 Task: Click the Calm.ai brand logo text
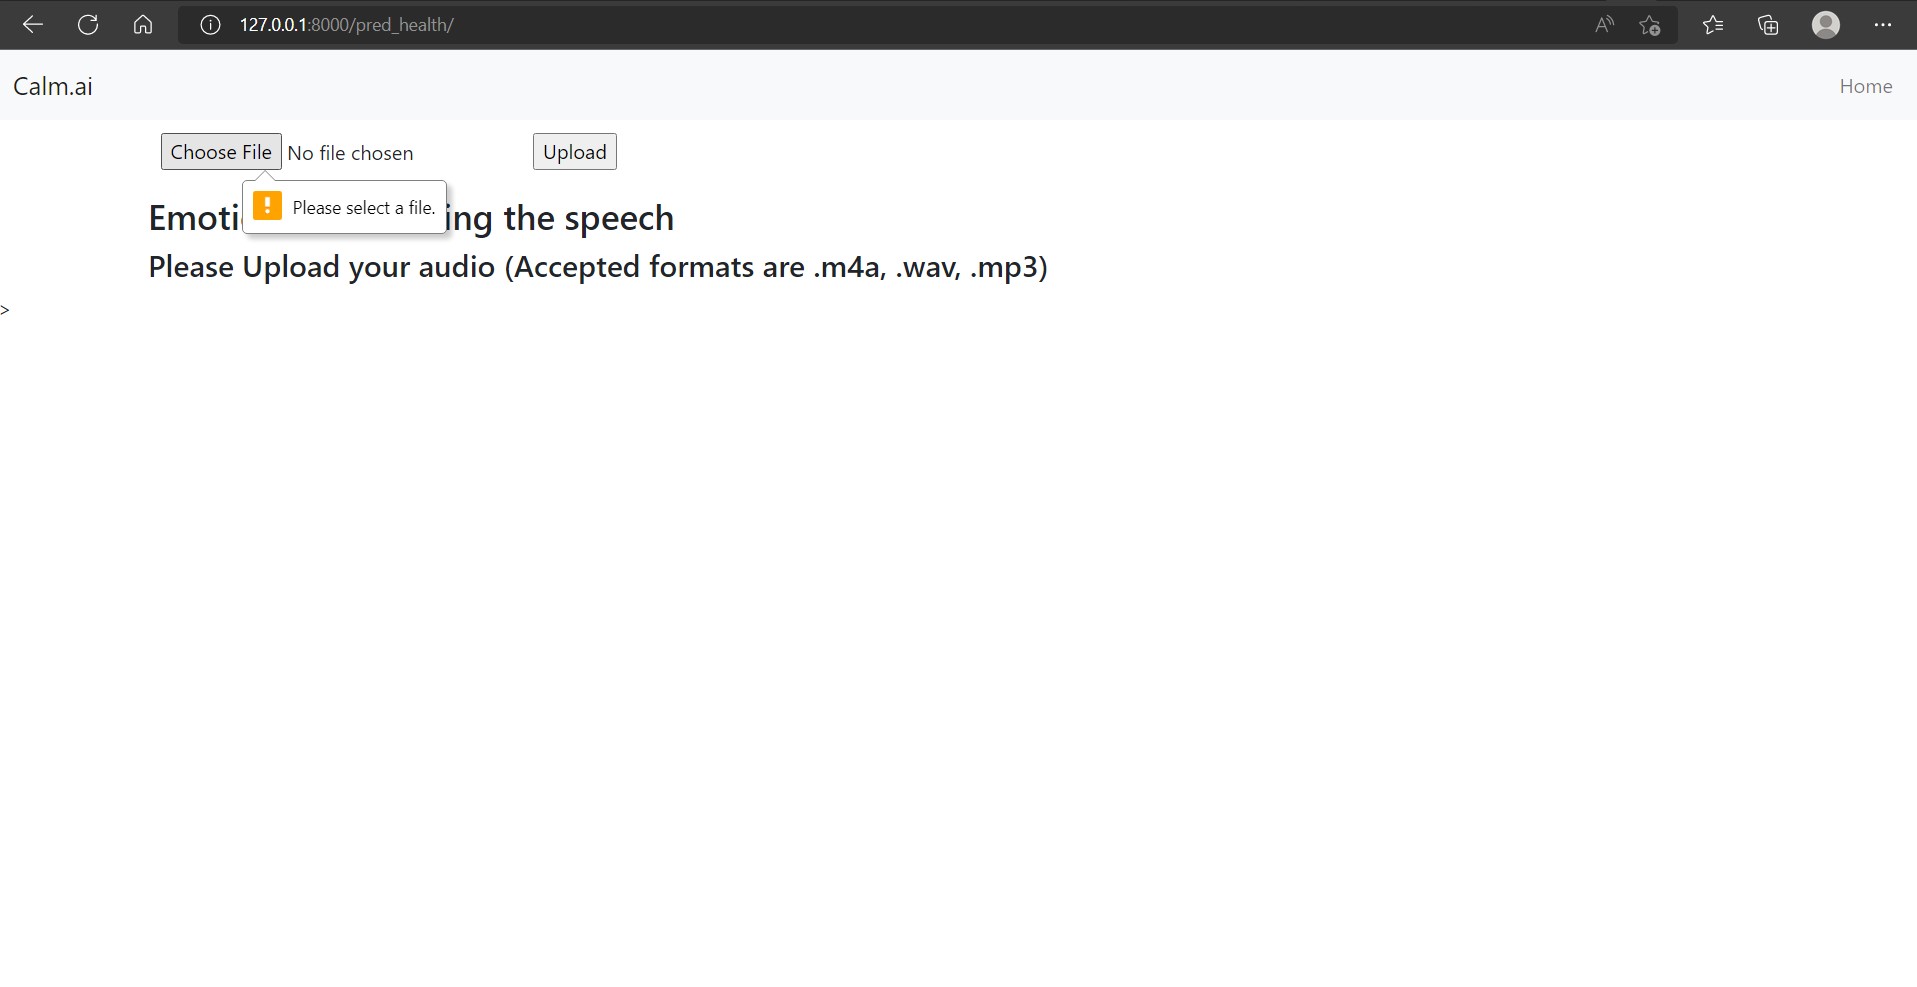click(53, 86)
